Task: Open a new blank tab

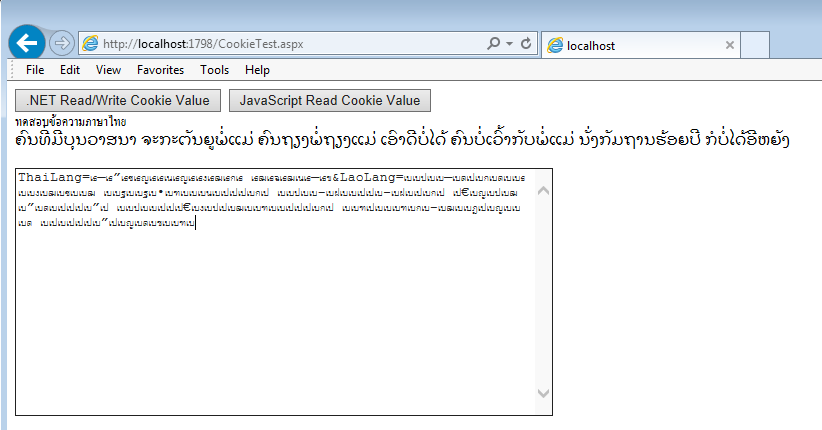Action: click(x=755, y=45)
